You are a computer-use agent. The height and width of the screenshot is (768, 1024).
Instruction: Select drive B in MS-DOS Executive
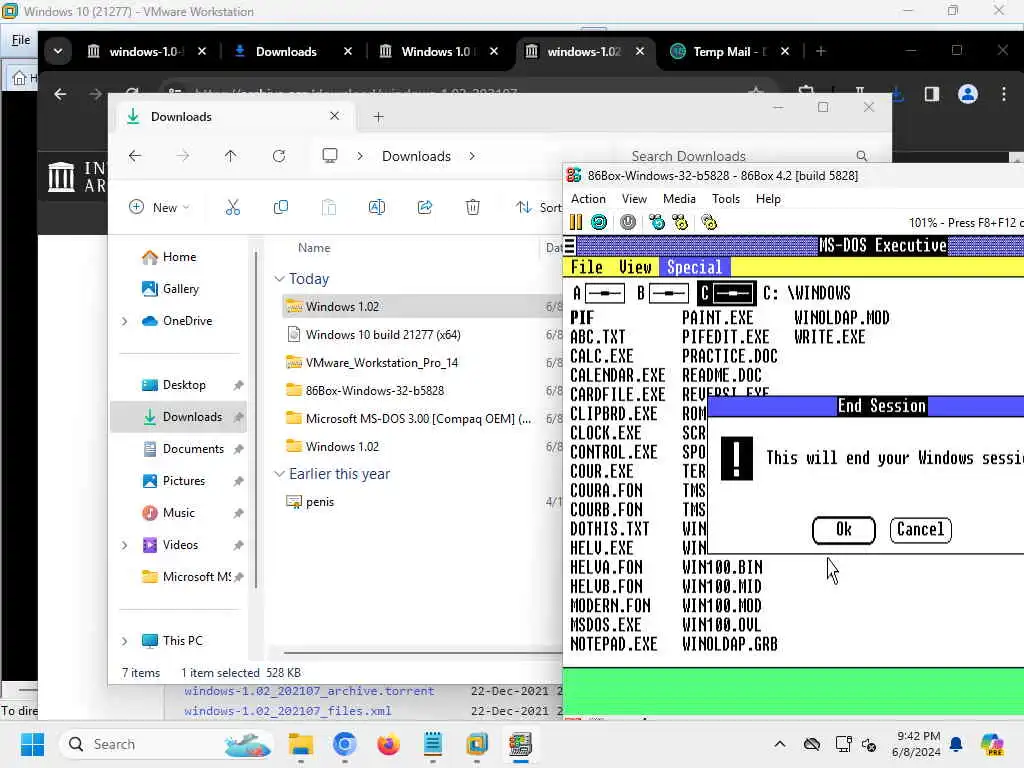[x=662, y=293]
